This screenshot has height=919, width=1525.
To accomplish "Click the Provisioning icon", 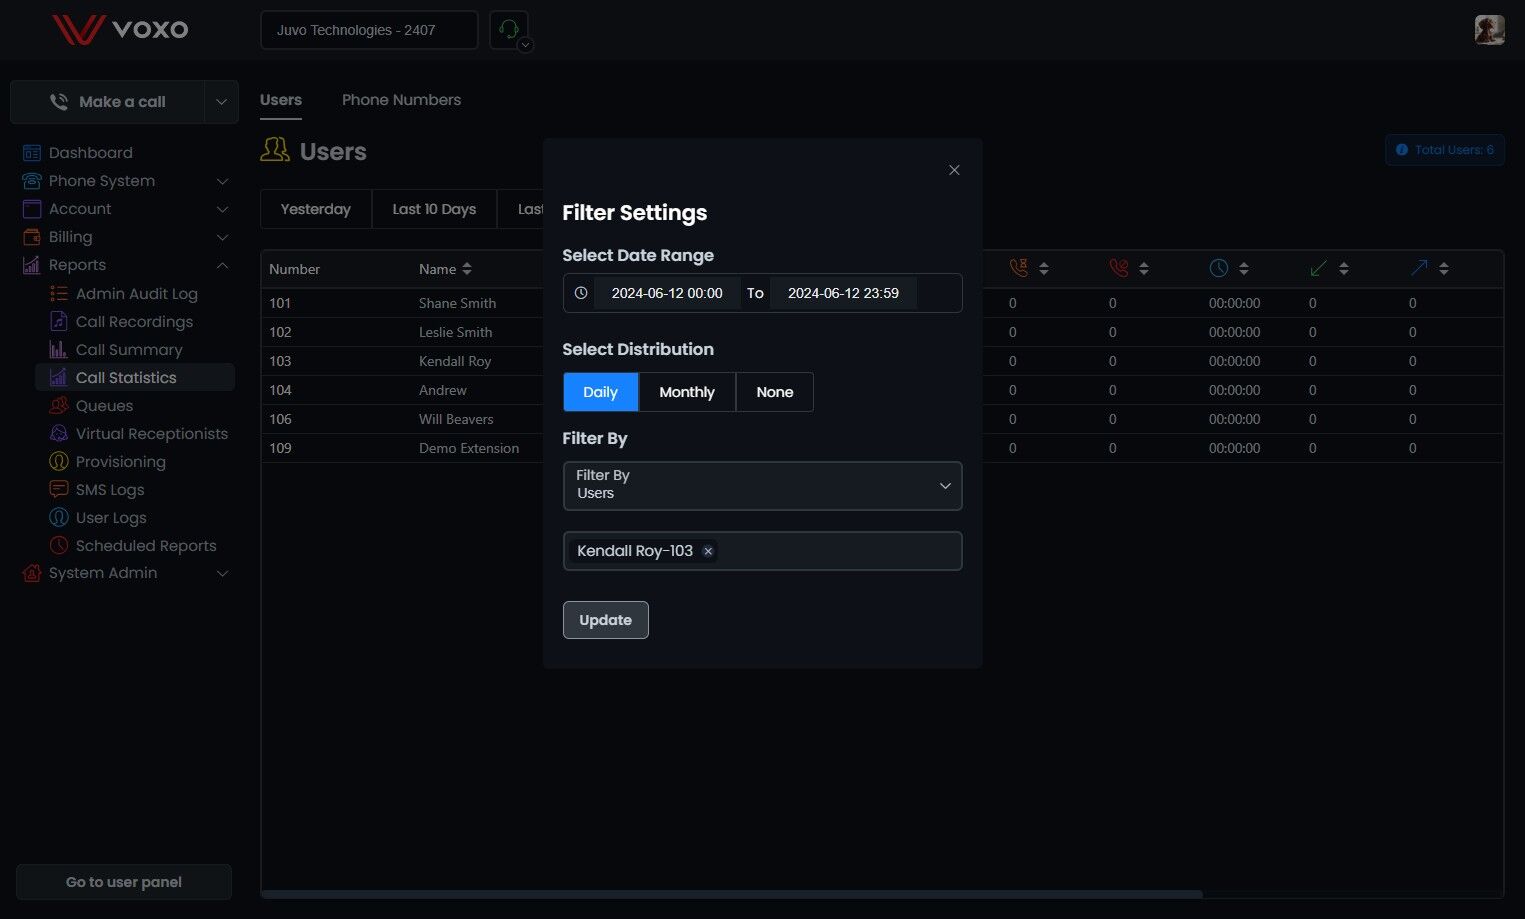I will point(59,462).
